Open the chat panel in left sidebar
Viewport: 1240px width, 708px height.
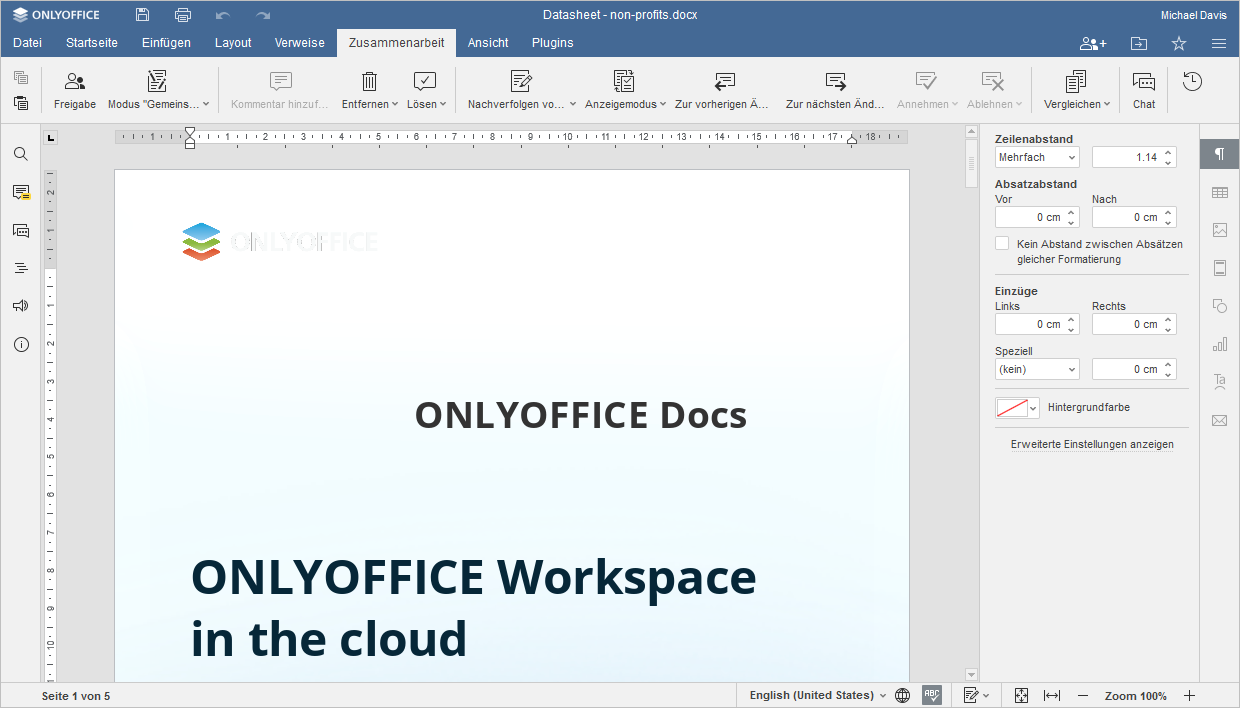pos(21,230)
